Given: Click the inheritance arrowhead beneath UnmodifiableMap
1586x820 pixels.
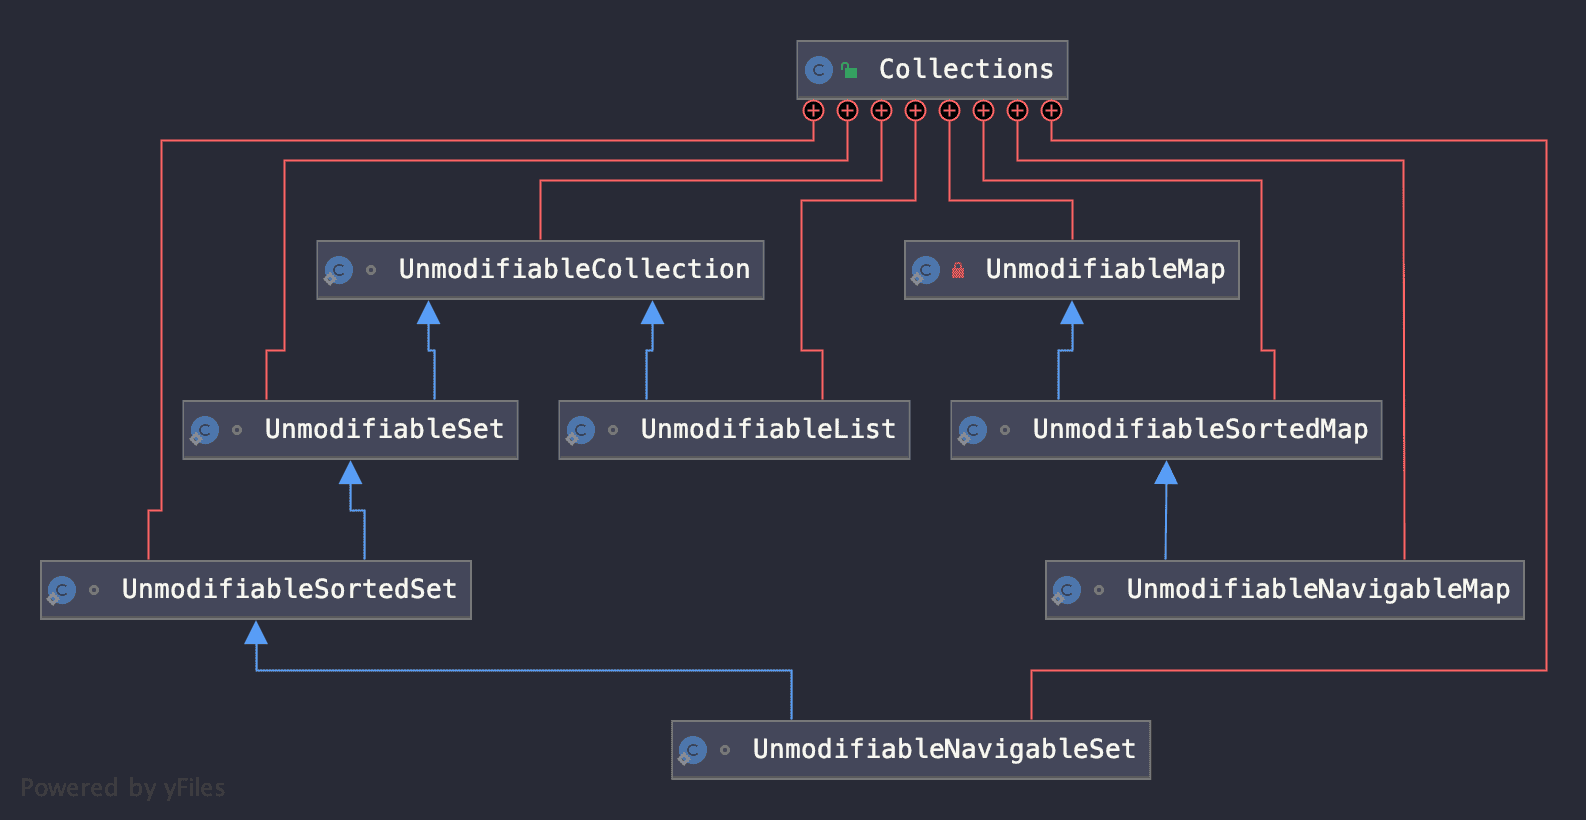Looking at the screenshot, I should tap(1072, 313).
